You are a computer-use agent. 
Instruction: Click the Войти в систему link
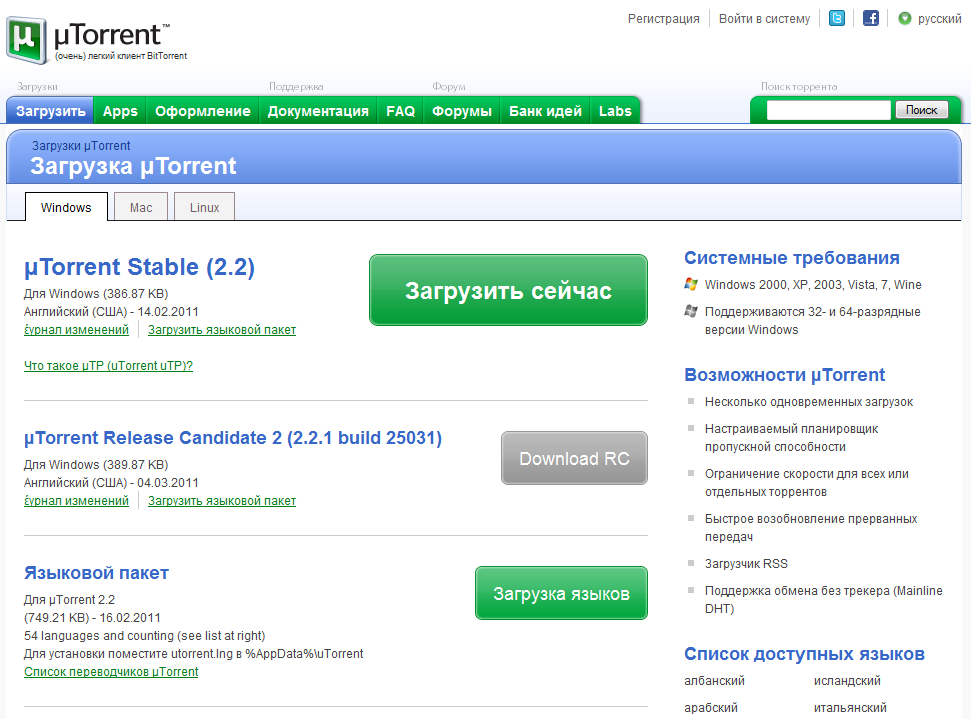point(764,19)
